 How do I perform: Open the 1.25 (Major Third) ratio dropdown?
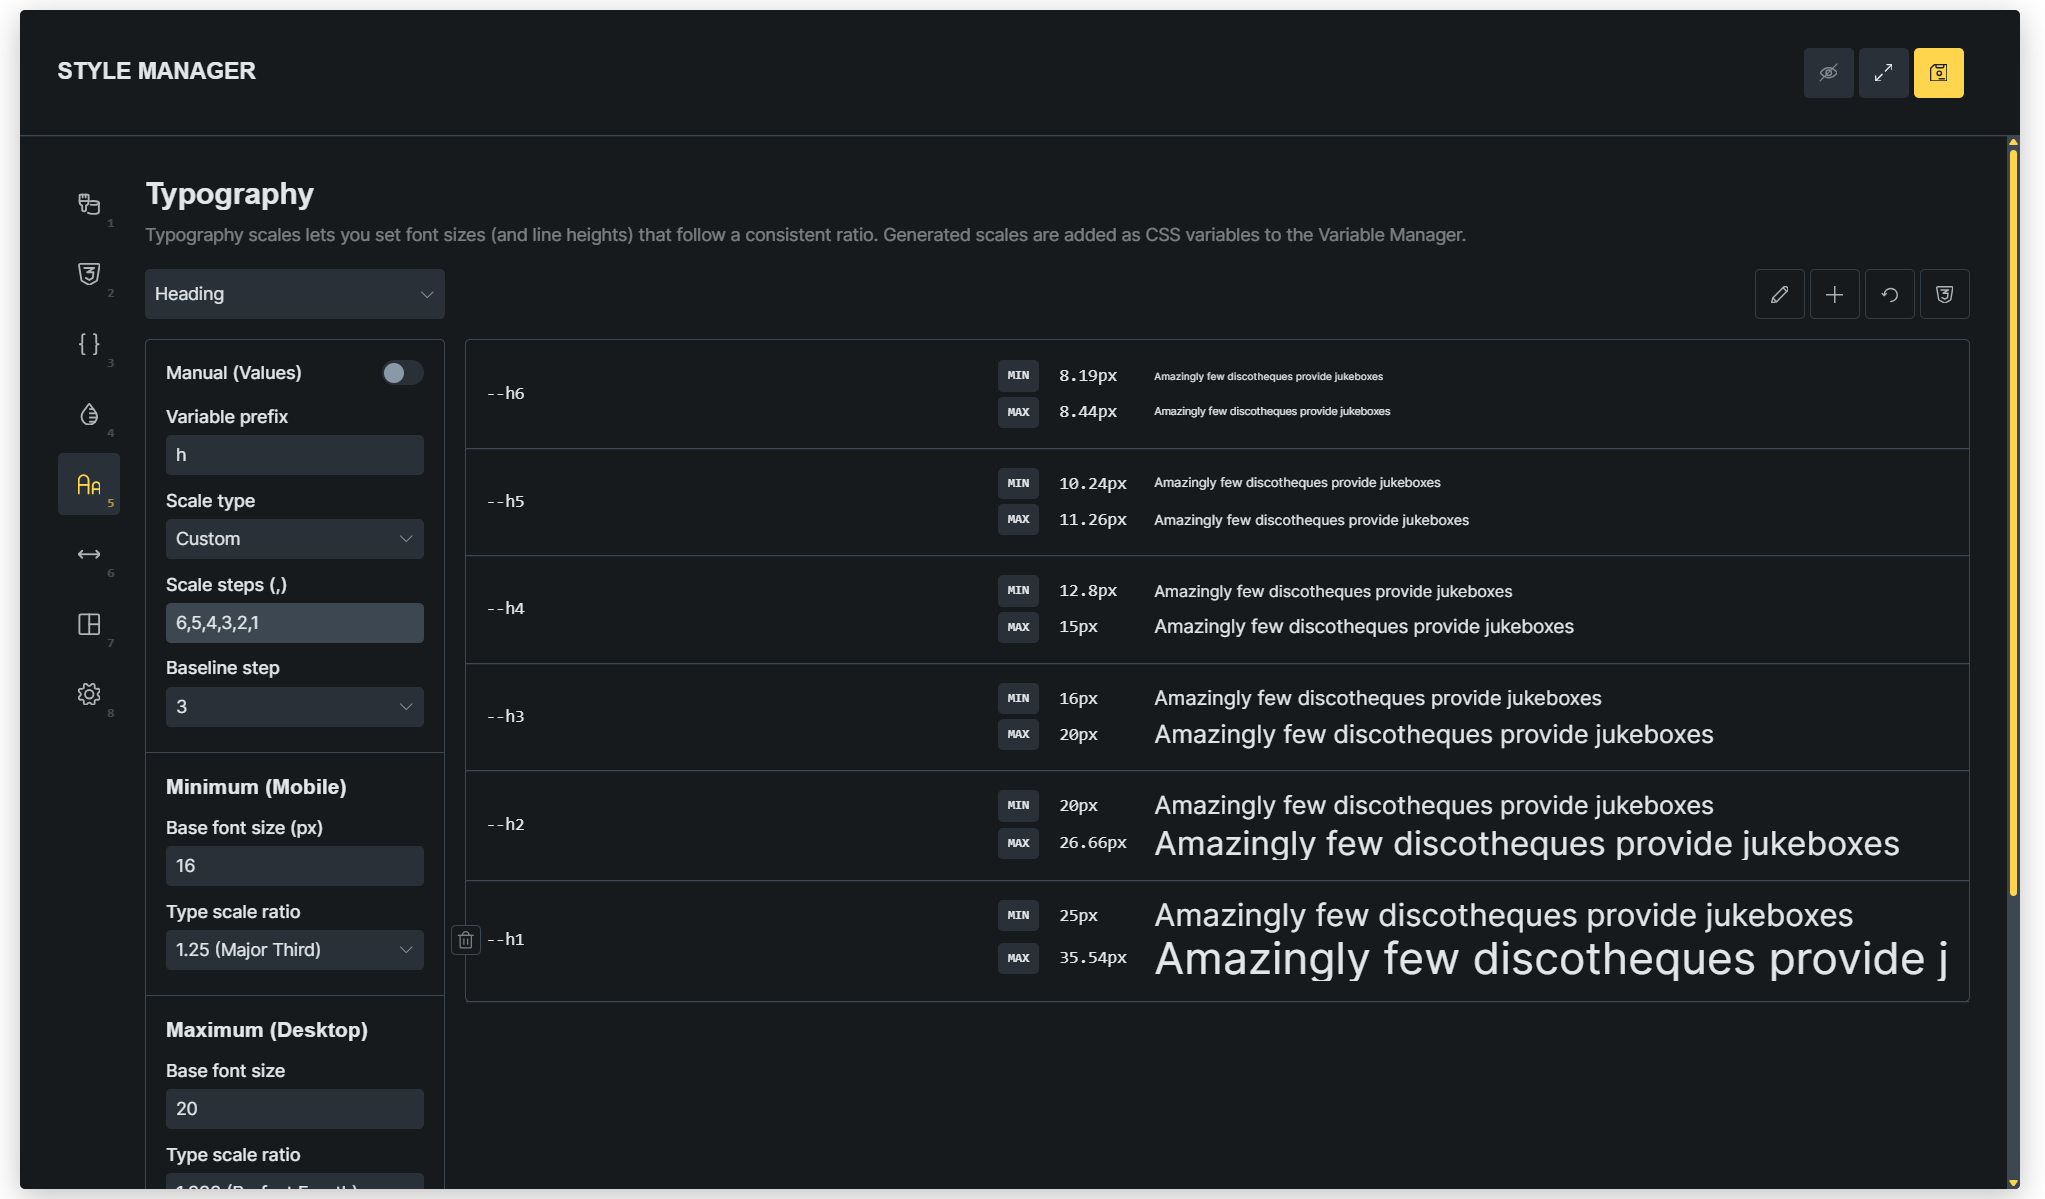coord(294,950)
